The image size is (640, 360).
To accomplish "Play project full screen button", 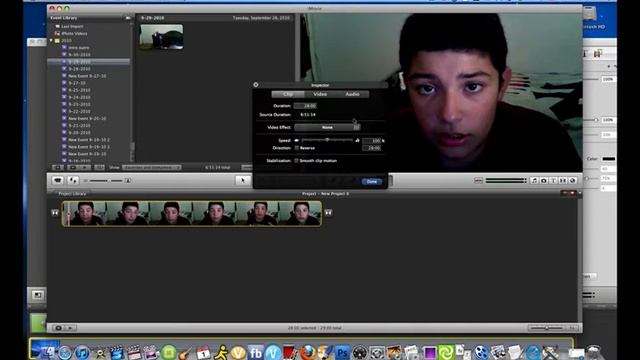I will pos(58,328).
